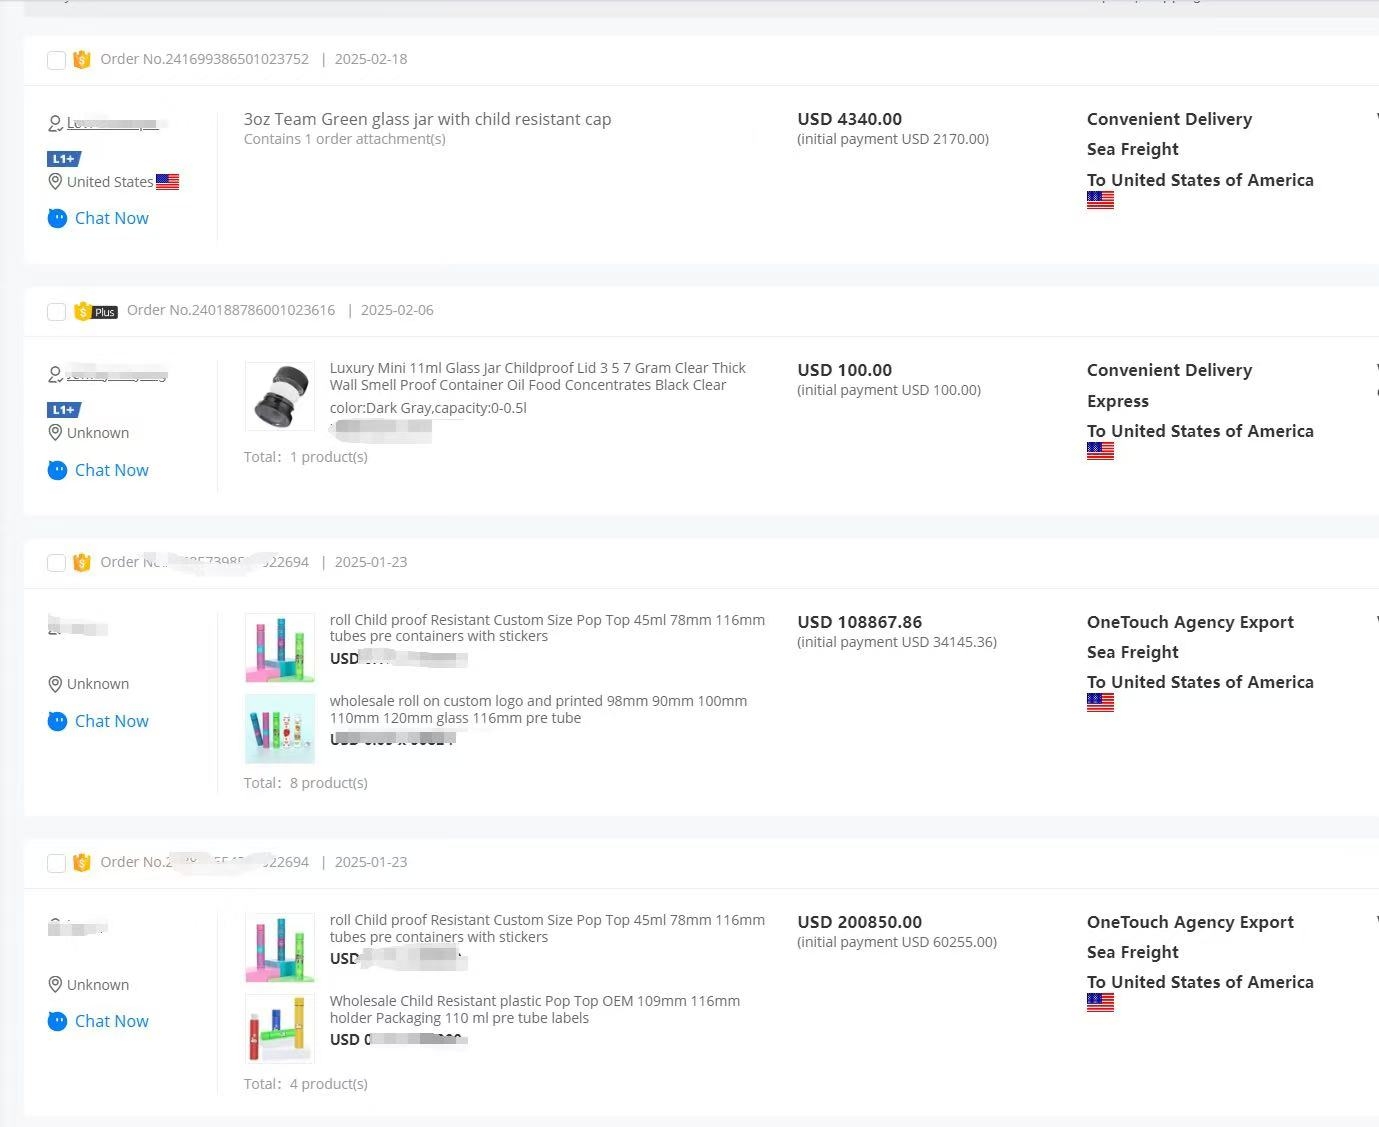This screenshot has width=1379, height=1127.
Task: Click the black mini glass jar thumbnail
Action: click(280, 397)
